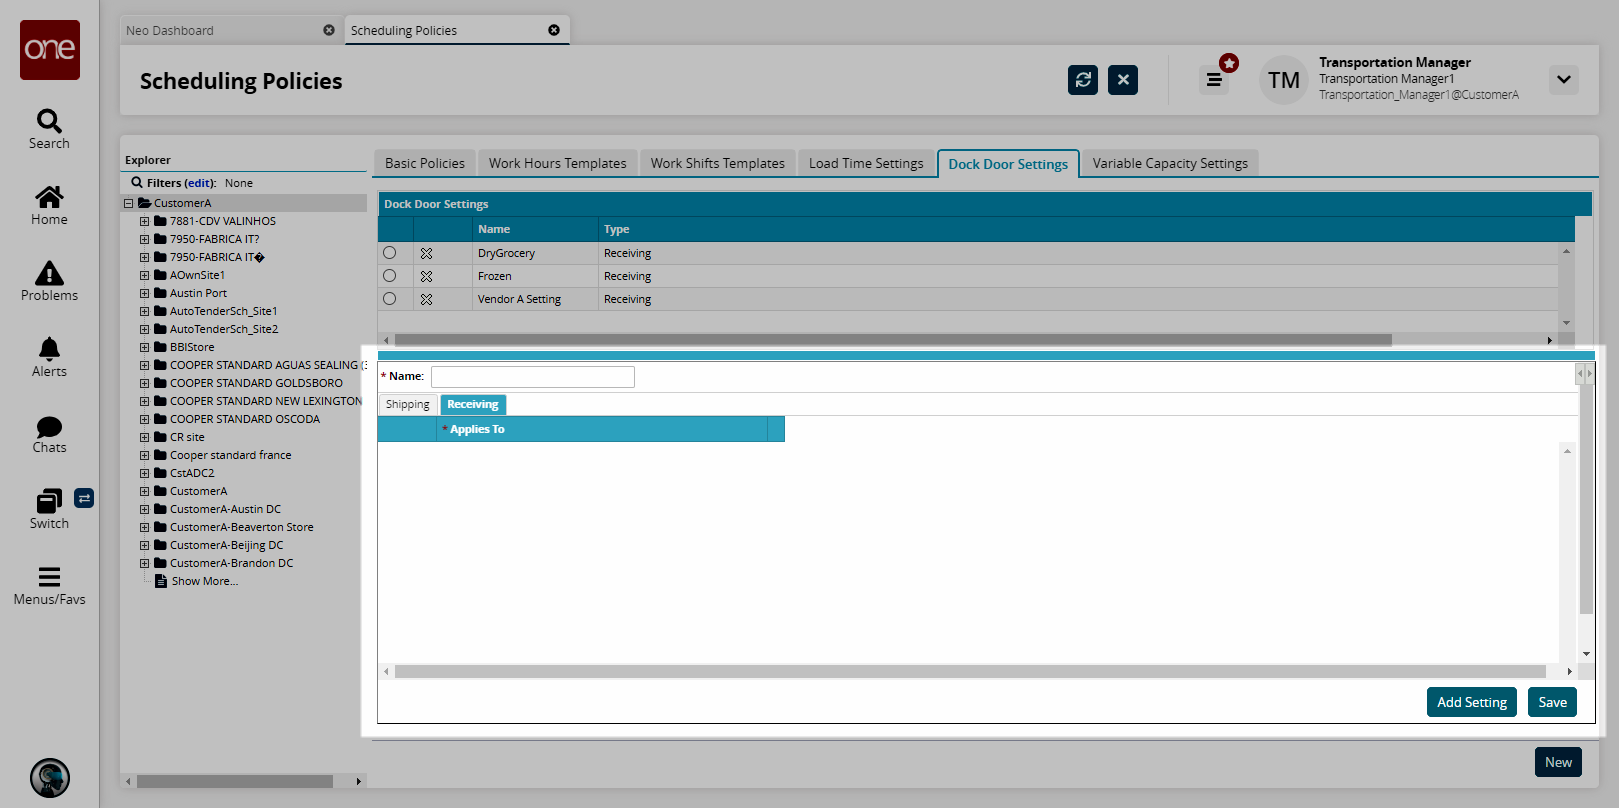The image size is (1619, 808).
Task: Delete the Frozen setting row icon
Action: coord(426,277)
